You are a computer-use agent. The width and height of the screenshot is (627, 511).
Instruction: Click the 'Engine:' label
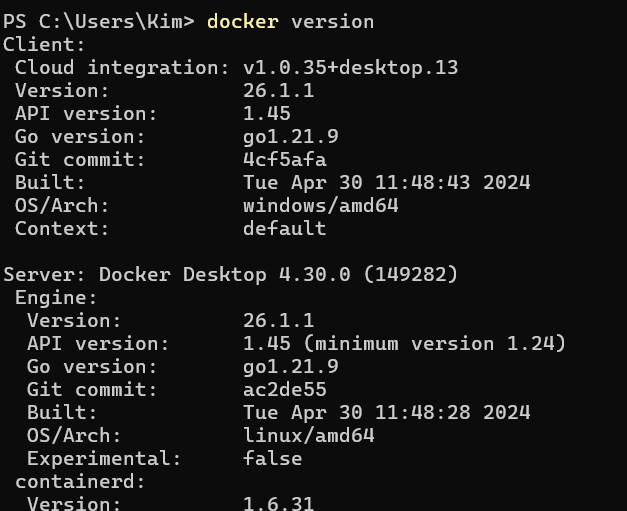click(56, 298)
